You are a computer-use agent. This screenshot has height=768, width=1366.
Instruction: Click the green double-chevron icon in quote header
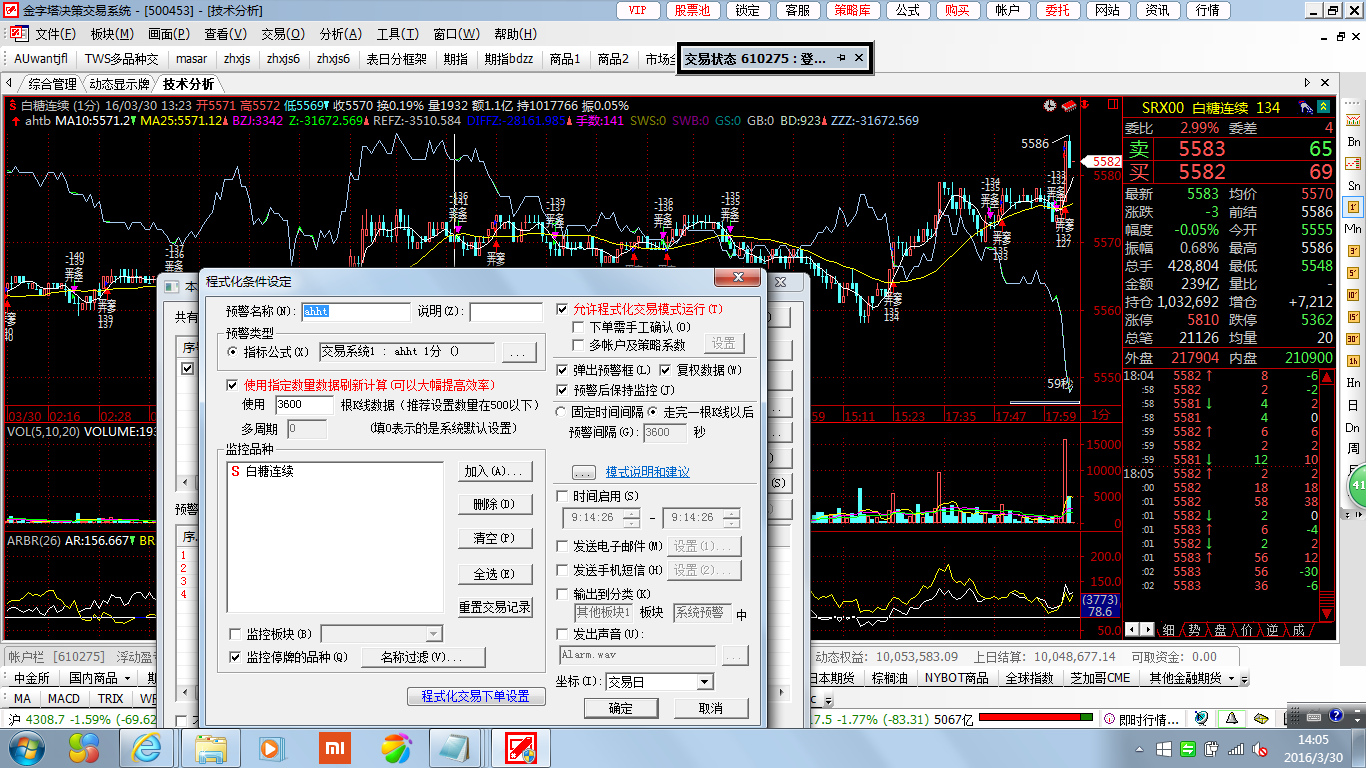pos(1323,107)
